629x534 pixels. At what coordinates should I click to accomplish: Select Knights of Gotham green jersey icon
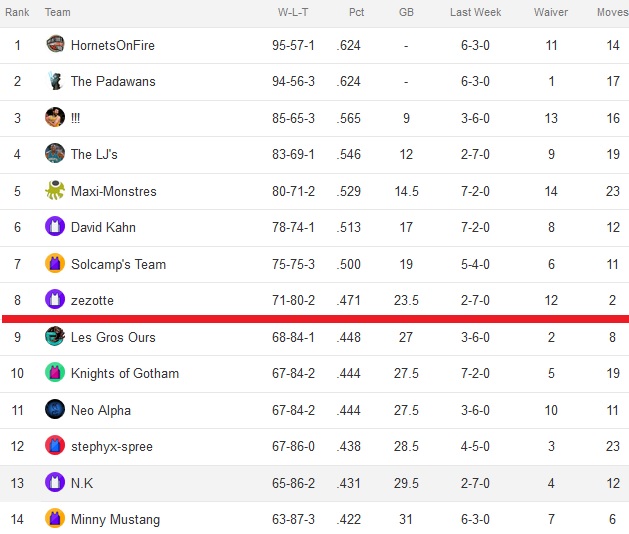[x=55, y=372]
